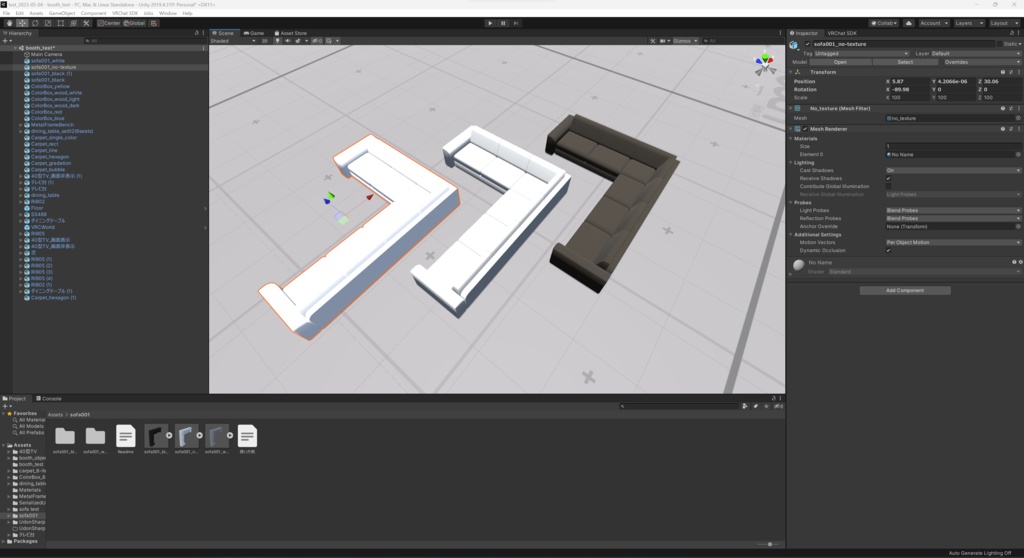Collapse the Transform component
1024x558 pixels.
click(x=791, y=72)
